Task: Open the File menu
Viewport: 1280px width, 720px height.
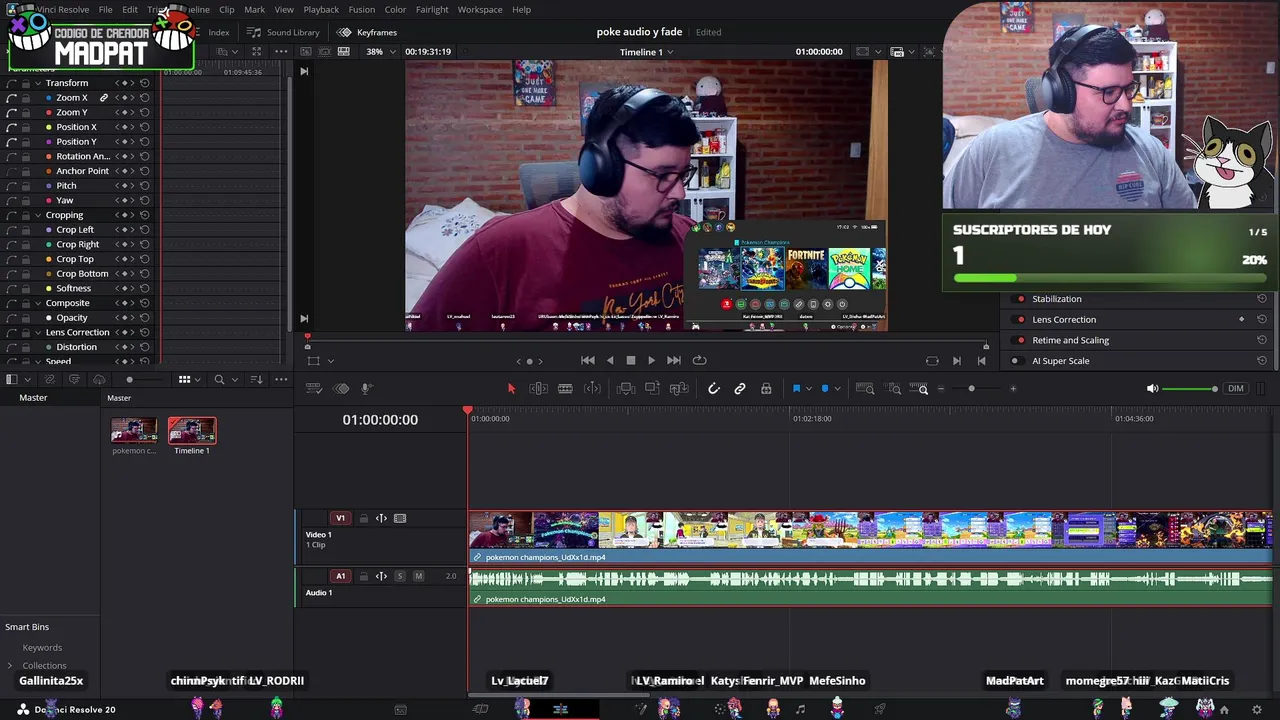Action: 105,9
